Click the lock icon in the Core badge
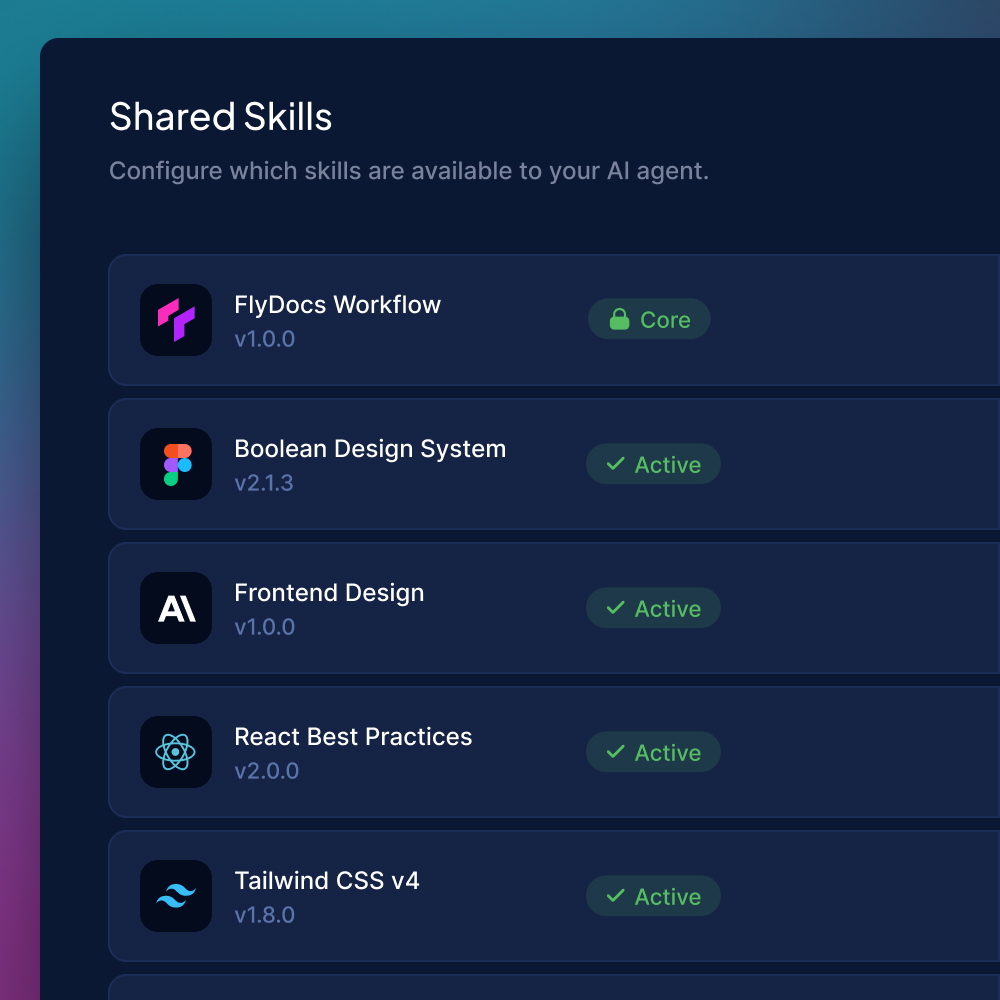The width and height of the screenshot is (1000, 1000). click(x=619, y=319)
